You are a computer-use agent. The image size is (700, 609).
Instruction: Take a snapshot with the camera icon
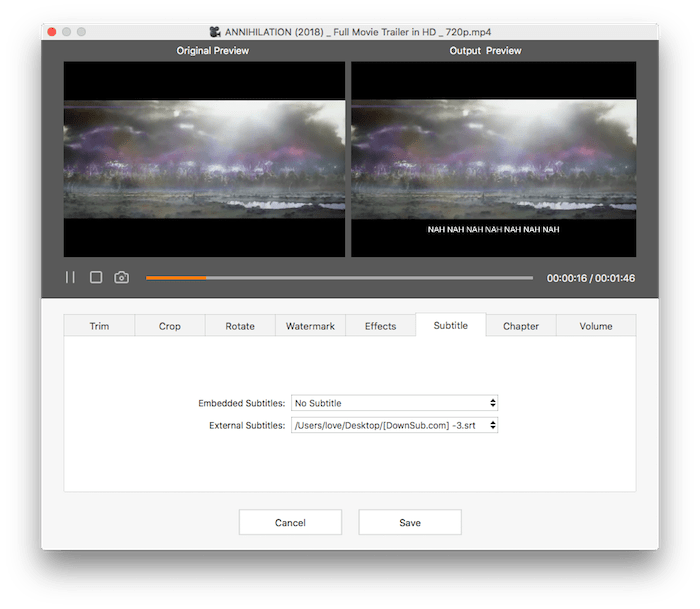point(121,277)
